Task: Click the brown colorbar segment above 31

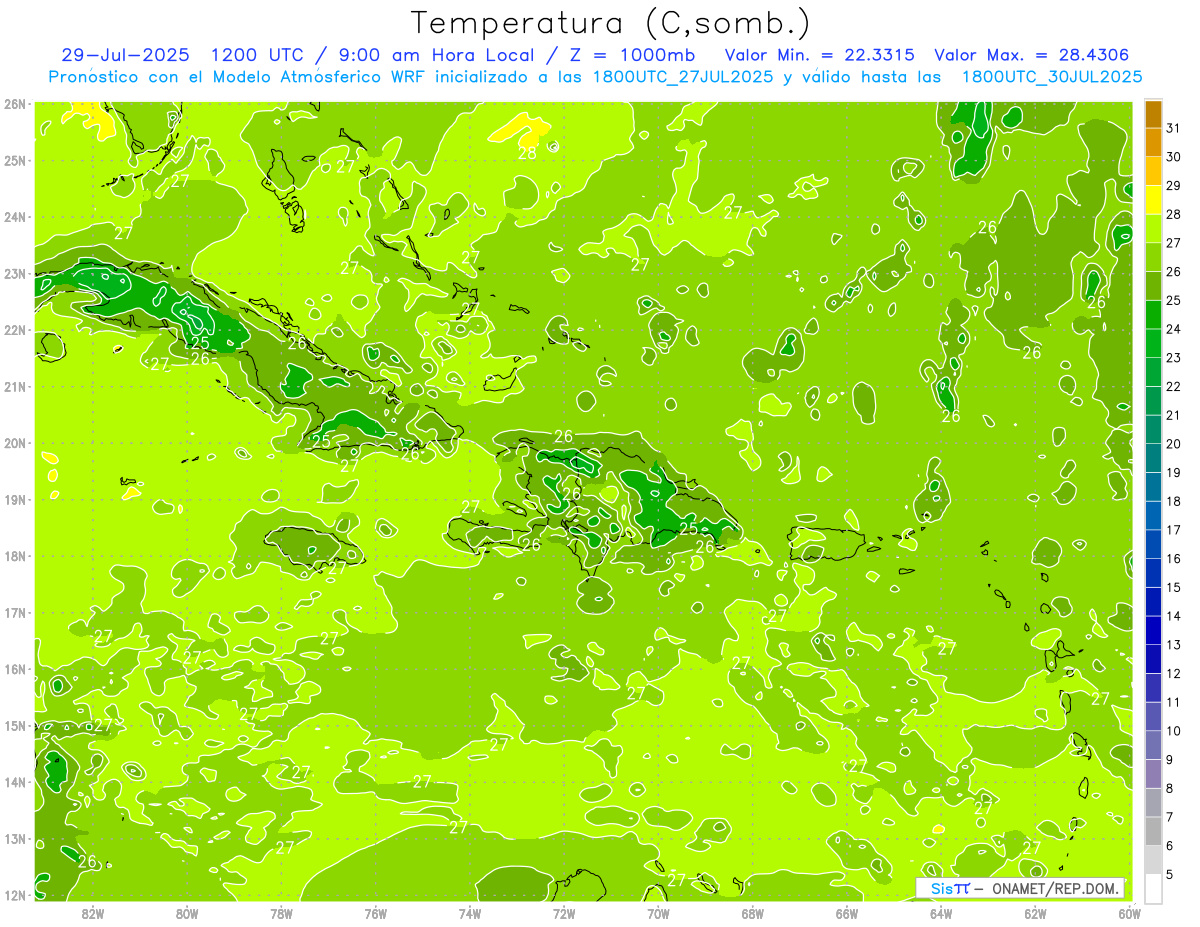Action: coord(1153,114)
